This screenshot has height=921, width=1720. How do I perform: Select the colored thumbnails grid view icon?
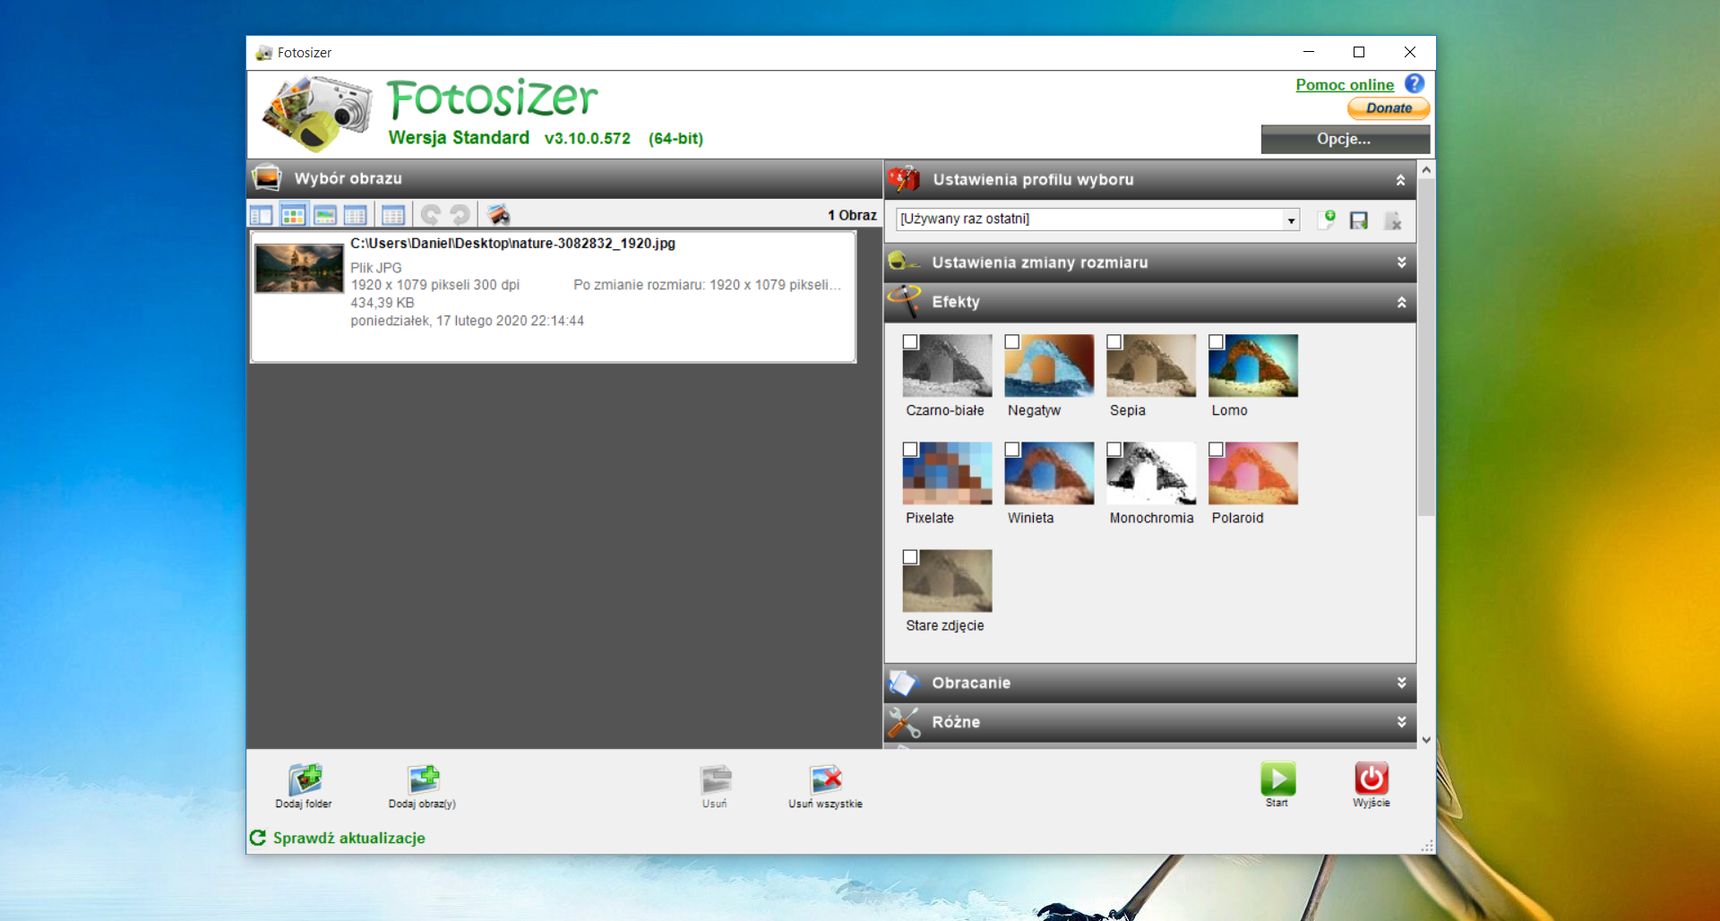click(x=293, y=215)
